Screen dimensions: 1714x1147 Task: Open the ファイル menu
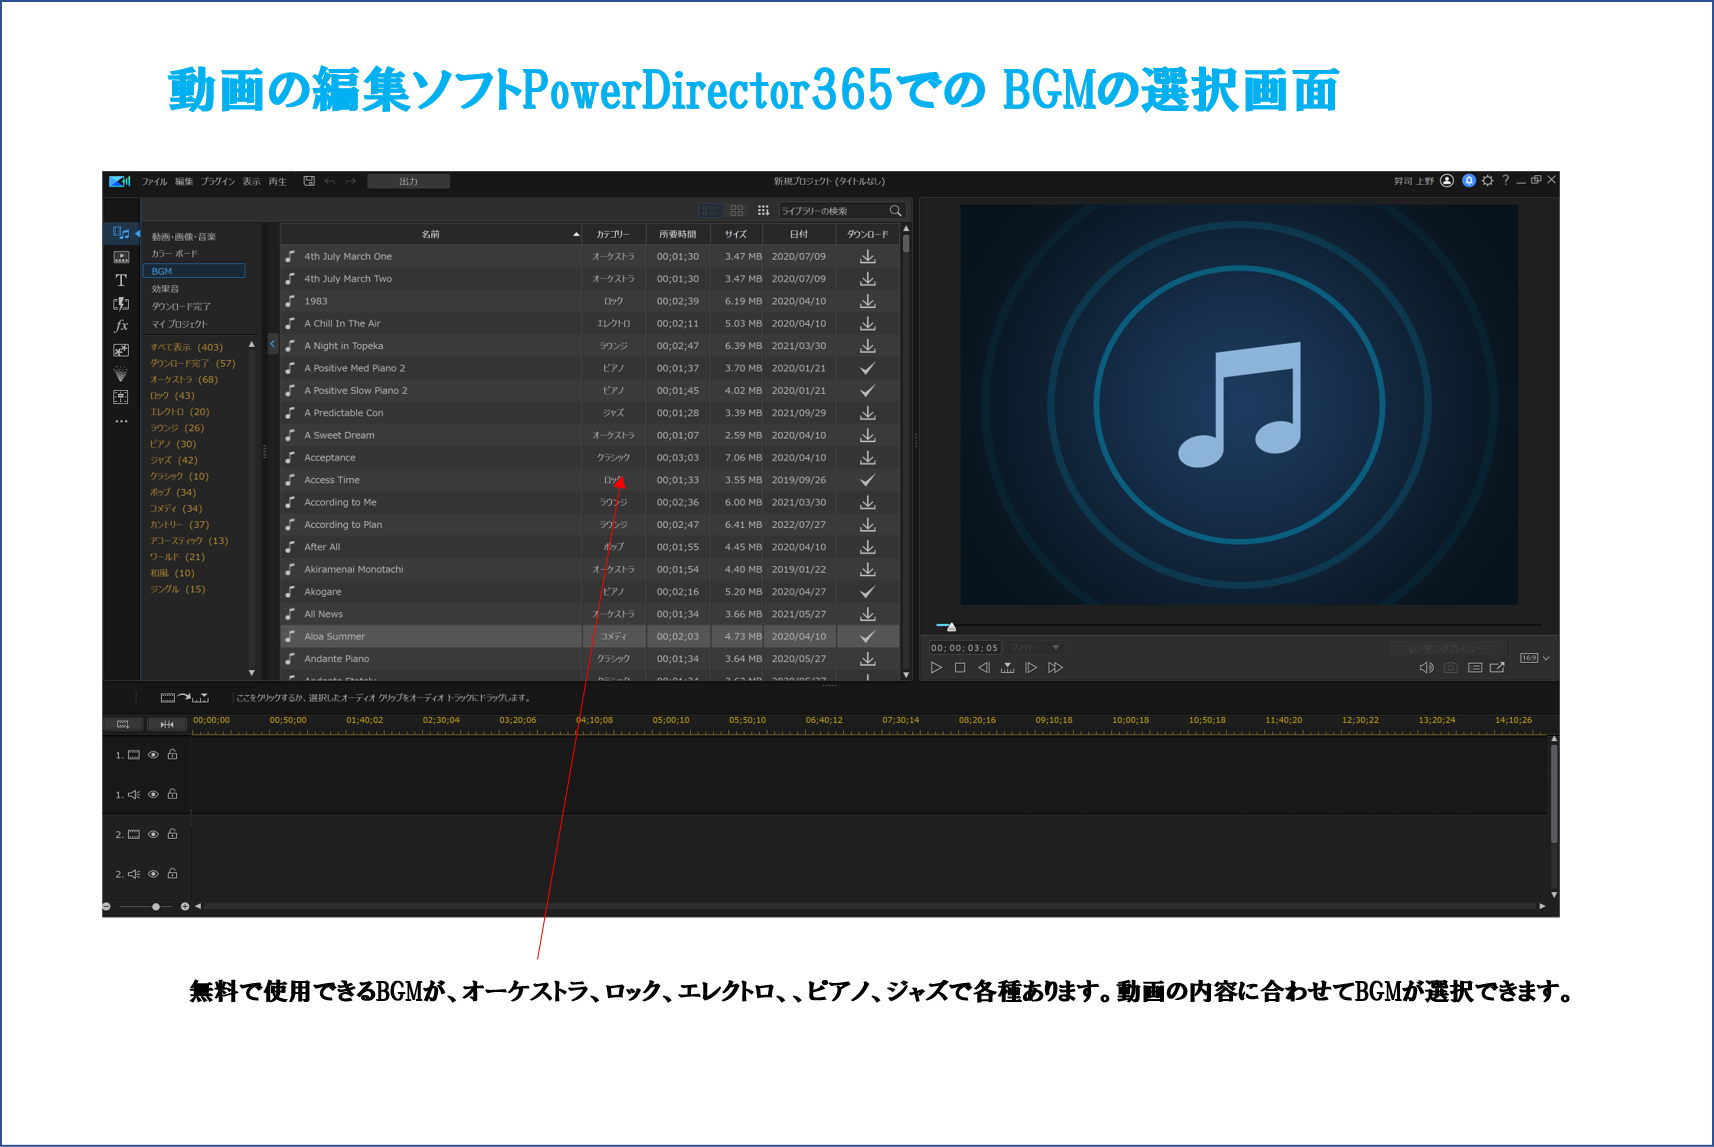(x=154, y=181)
